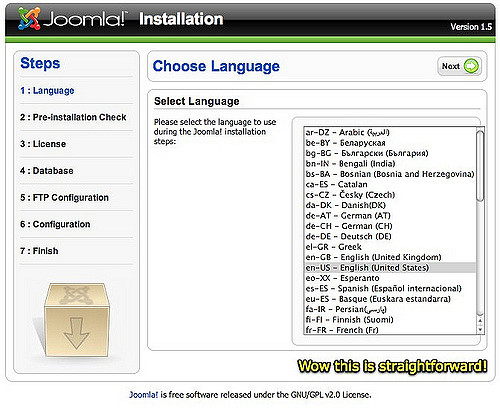Select da-DK – Danish(DK)
The width and height of the screenshot is (500, 408).
point(390,205)
